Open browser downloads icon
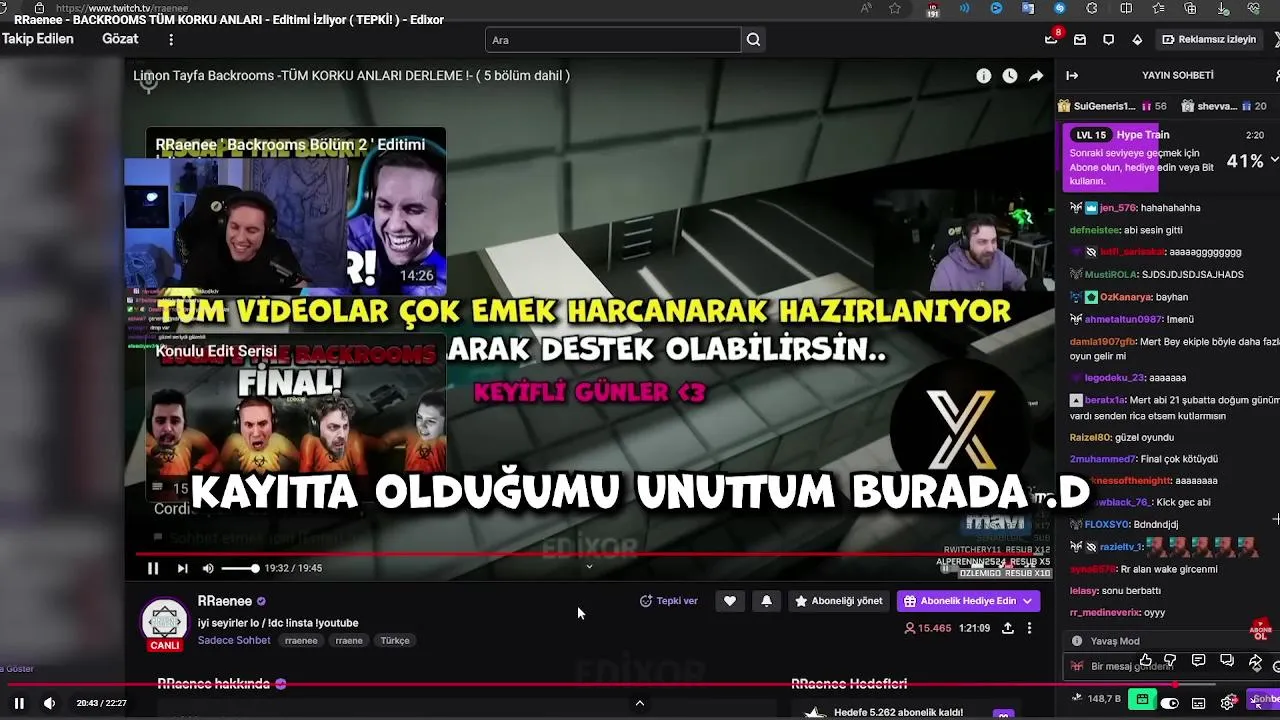The height and width of the screenshot is (720, 1280). point(1221,8)
